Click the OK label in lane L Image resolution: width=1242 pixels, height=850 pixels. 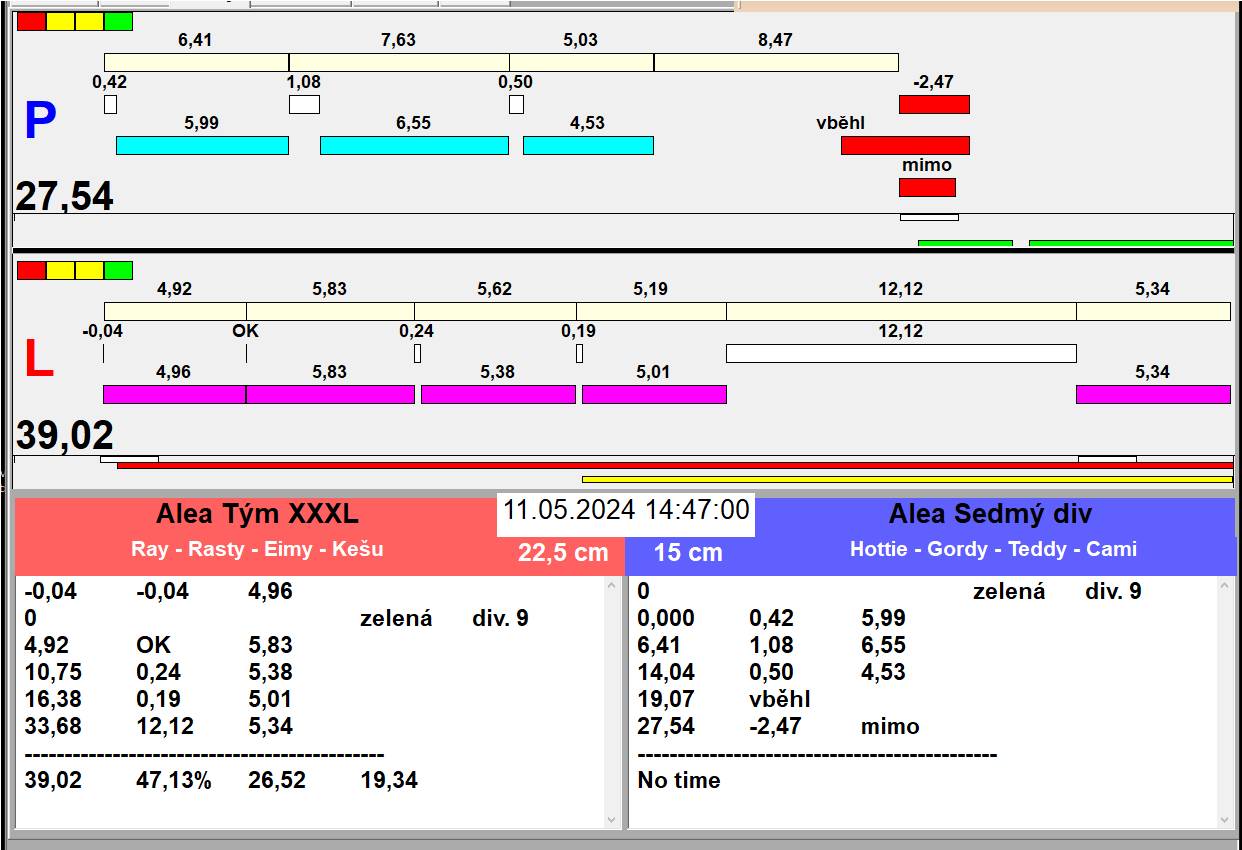click(x=245, y=330)
